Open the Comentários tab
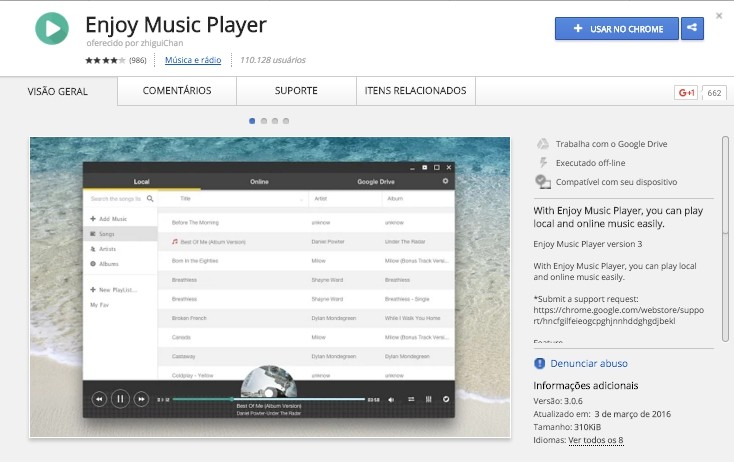The image size is (734, 462). [177, 91]
